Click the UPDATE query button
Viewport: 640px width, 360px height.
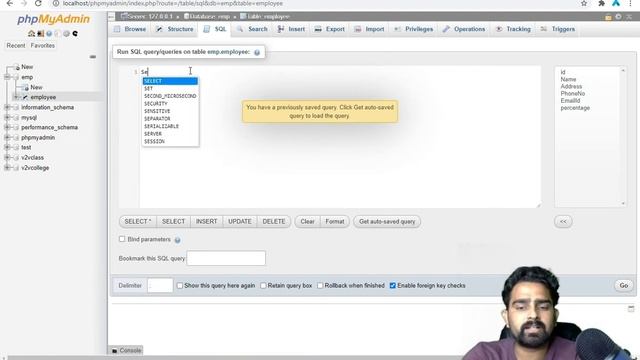point(240,222)
